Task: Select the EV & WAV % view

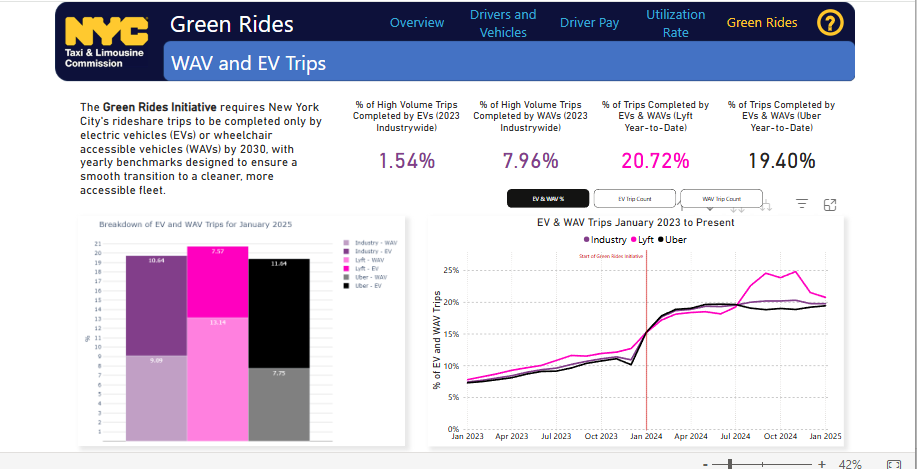Action: click(x=548, y=198)
